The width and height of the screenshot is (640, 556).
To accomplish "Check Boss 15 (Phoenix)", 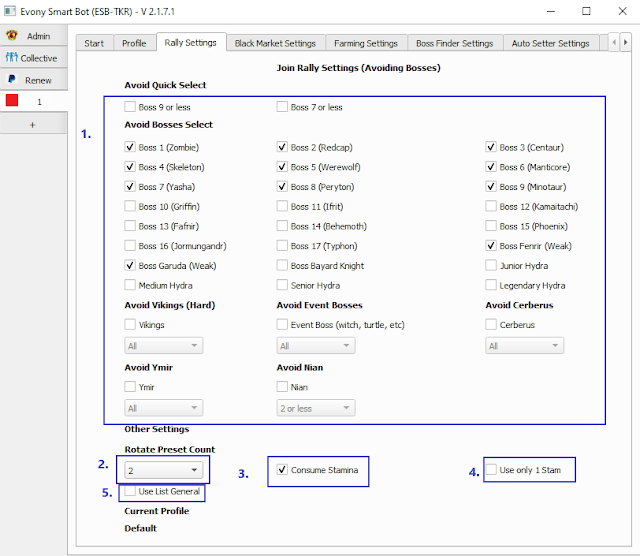I will click(x=491, y=226).
